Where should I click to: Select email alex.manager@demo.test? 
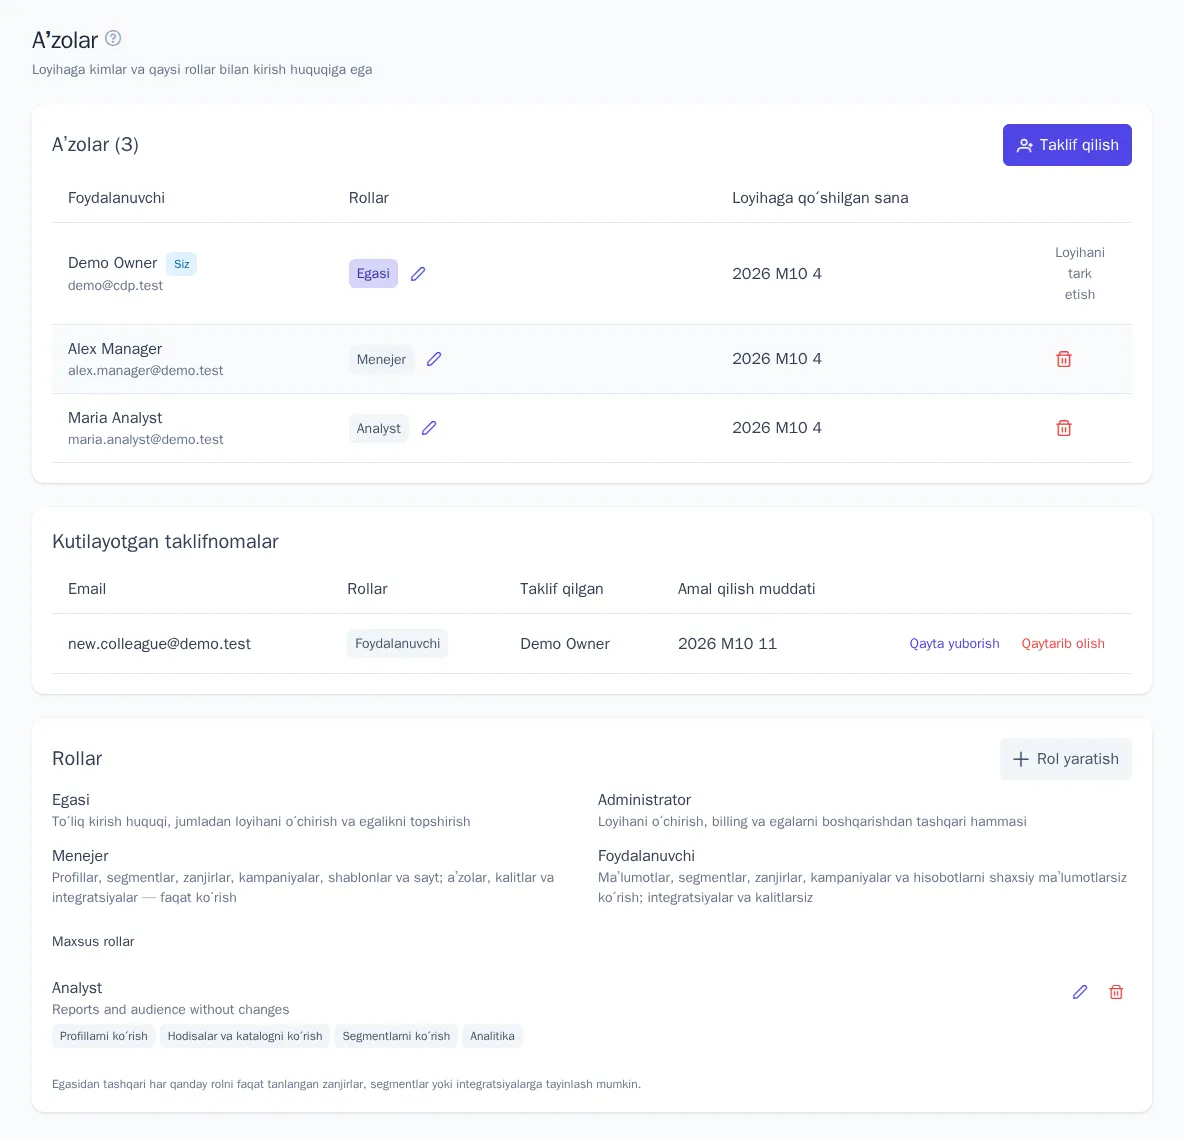pyautogui.click(x=146, y=371)
